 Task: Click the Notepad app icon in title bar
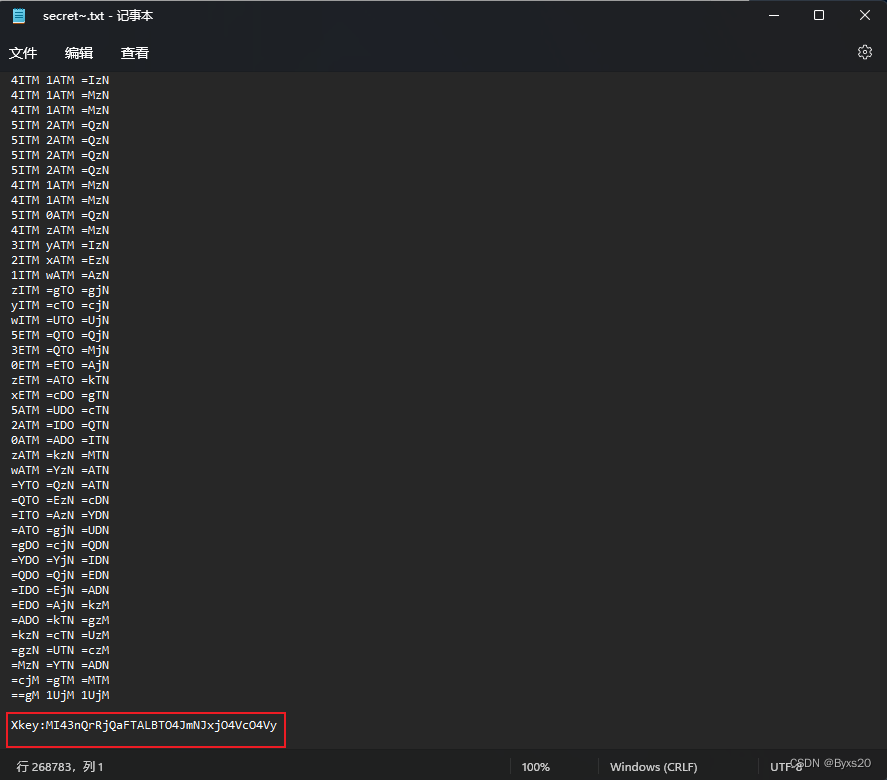(19, 16)
